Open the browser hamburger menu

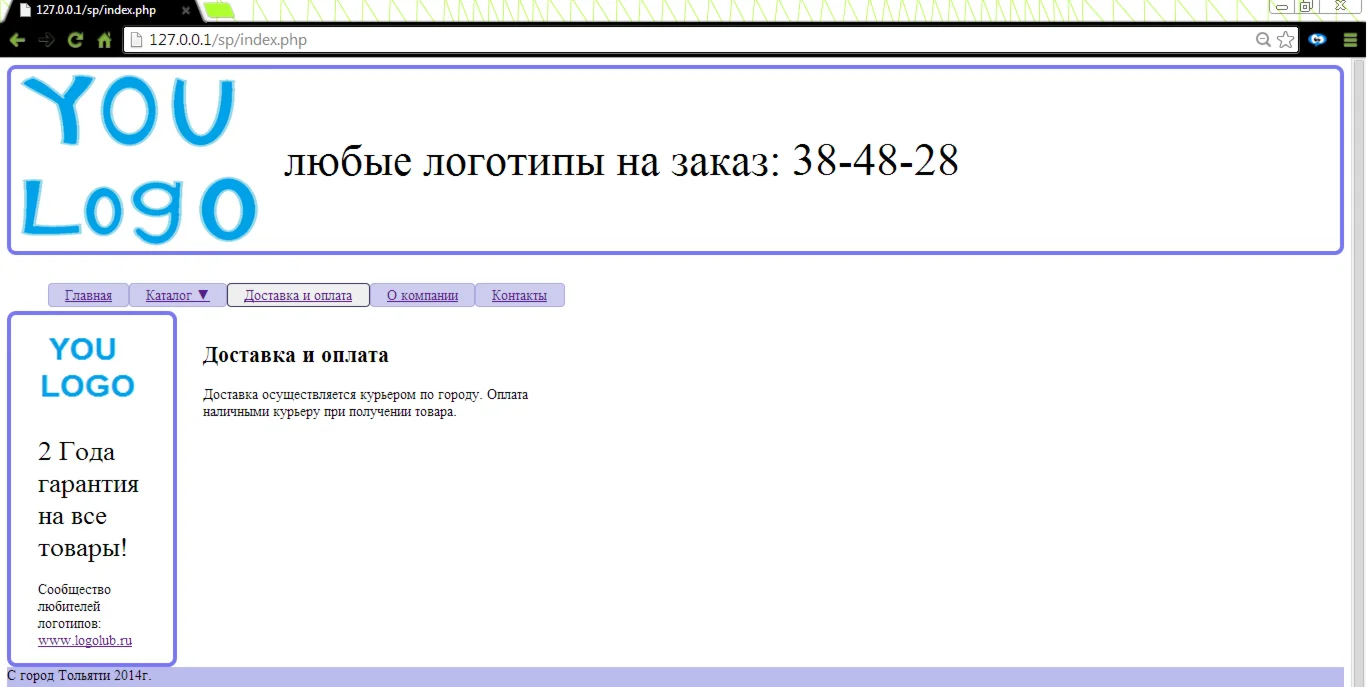point(1350,40)
